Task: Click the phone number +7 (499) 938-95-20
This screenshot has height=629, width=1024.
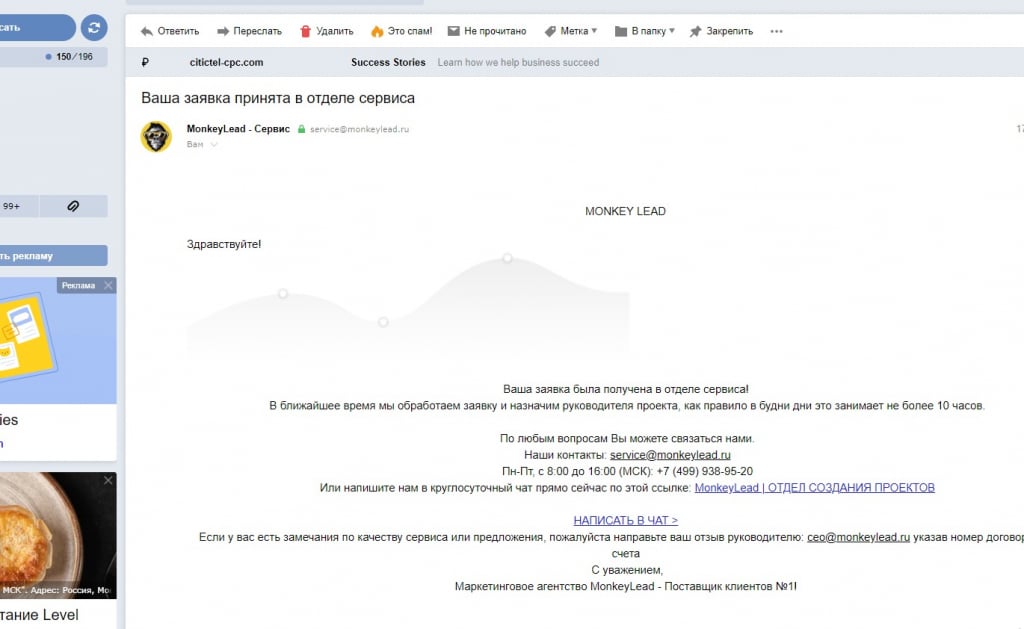Action: tap(705, 471)
